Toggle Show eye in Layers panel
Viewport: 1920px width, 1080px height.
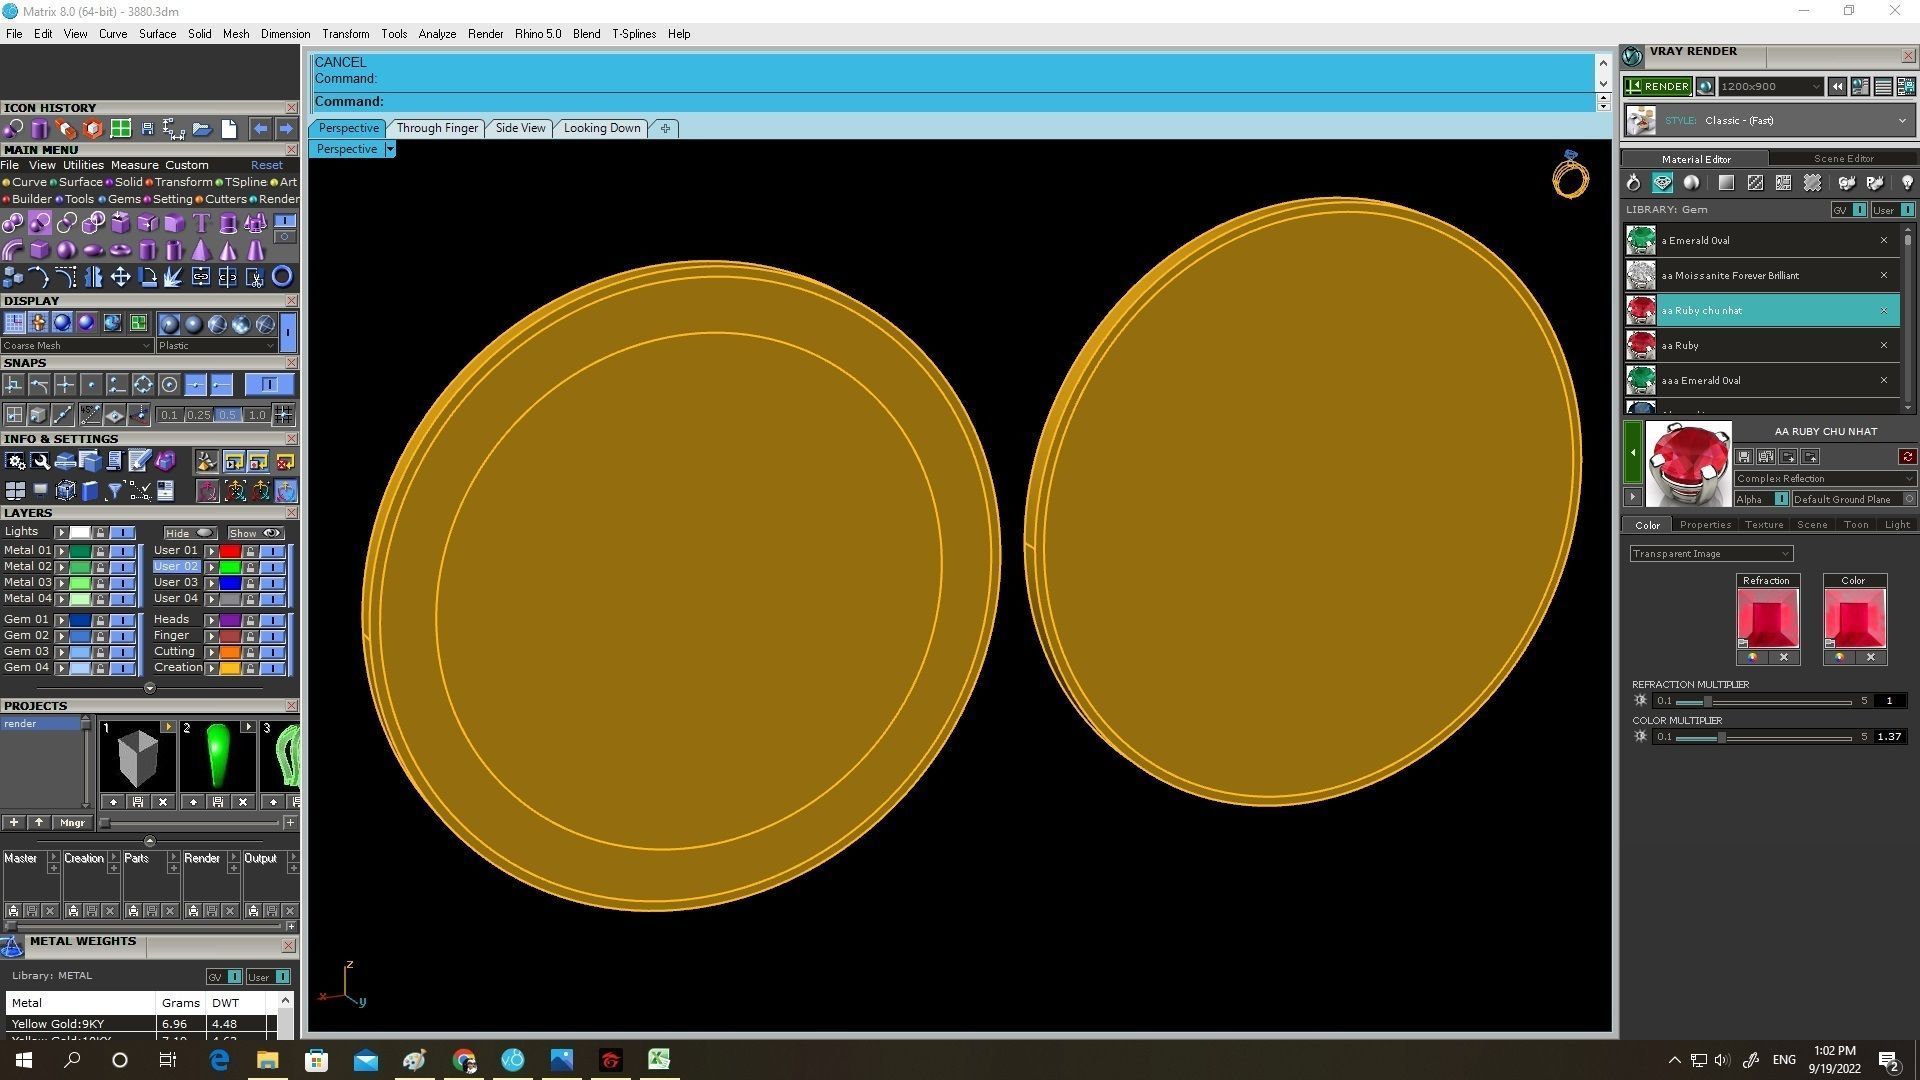271,533
